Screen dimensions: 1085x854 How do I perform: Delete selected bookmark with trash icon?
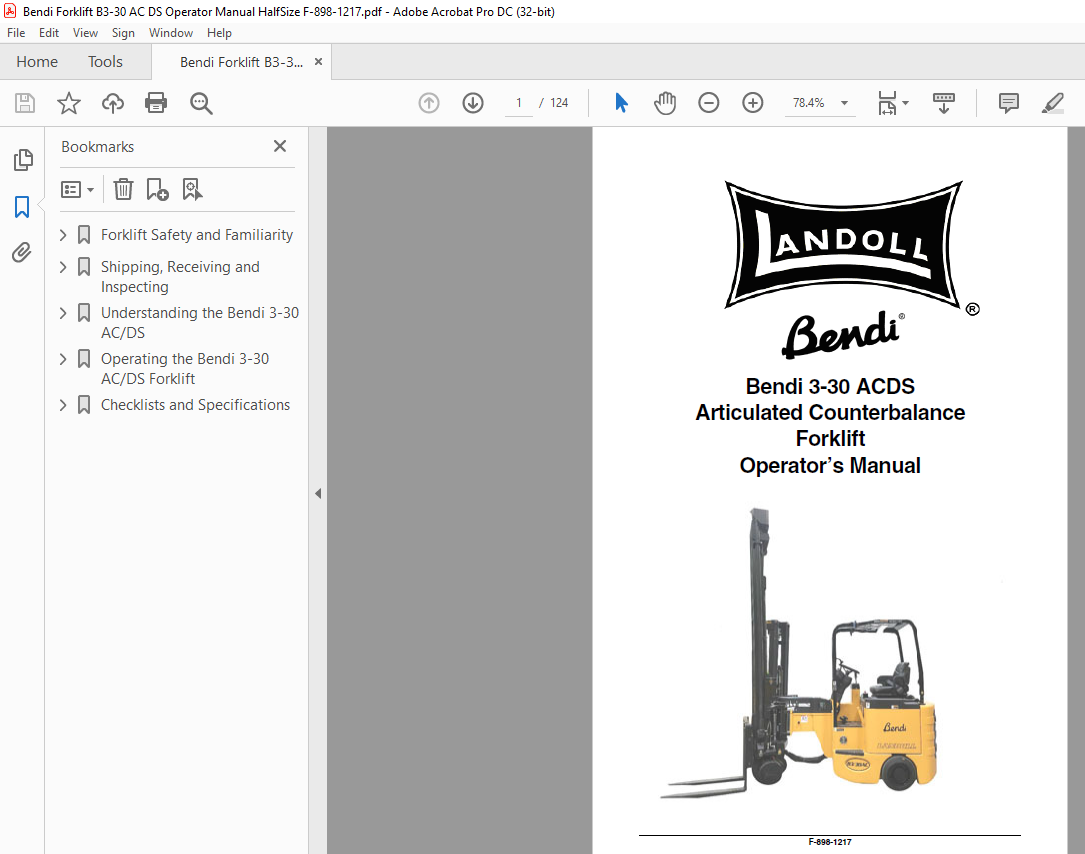point(123,189)
